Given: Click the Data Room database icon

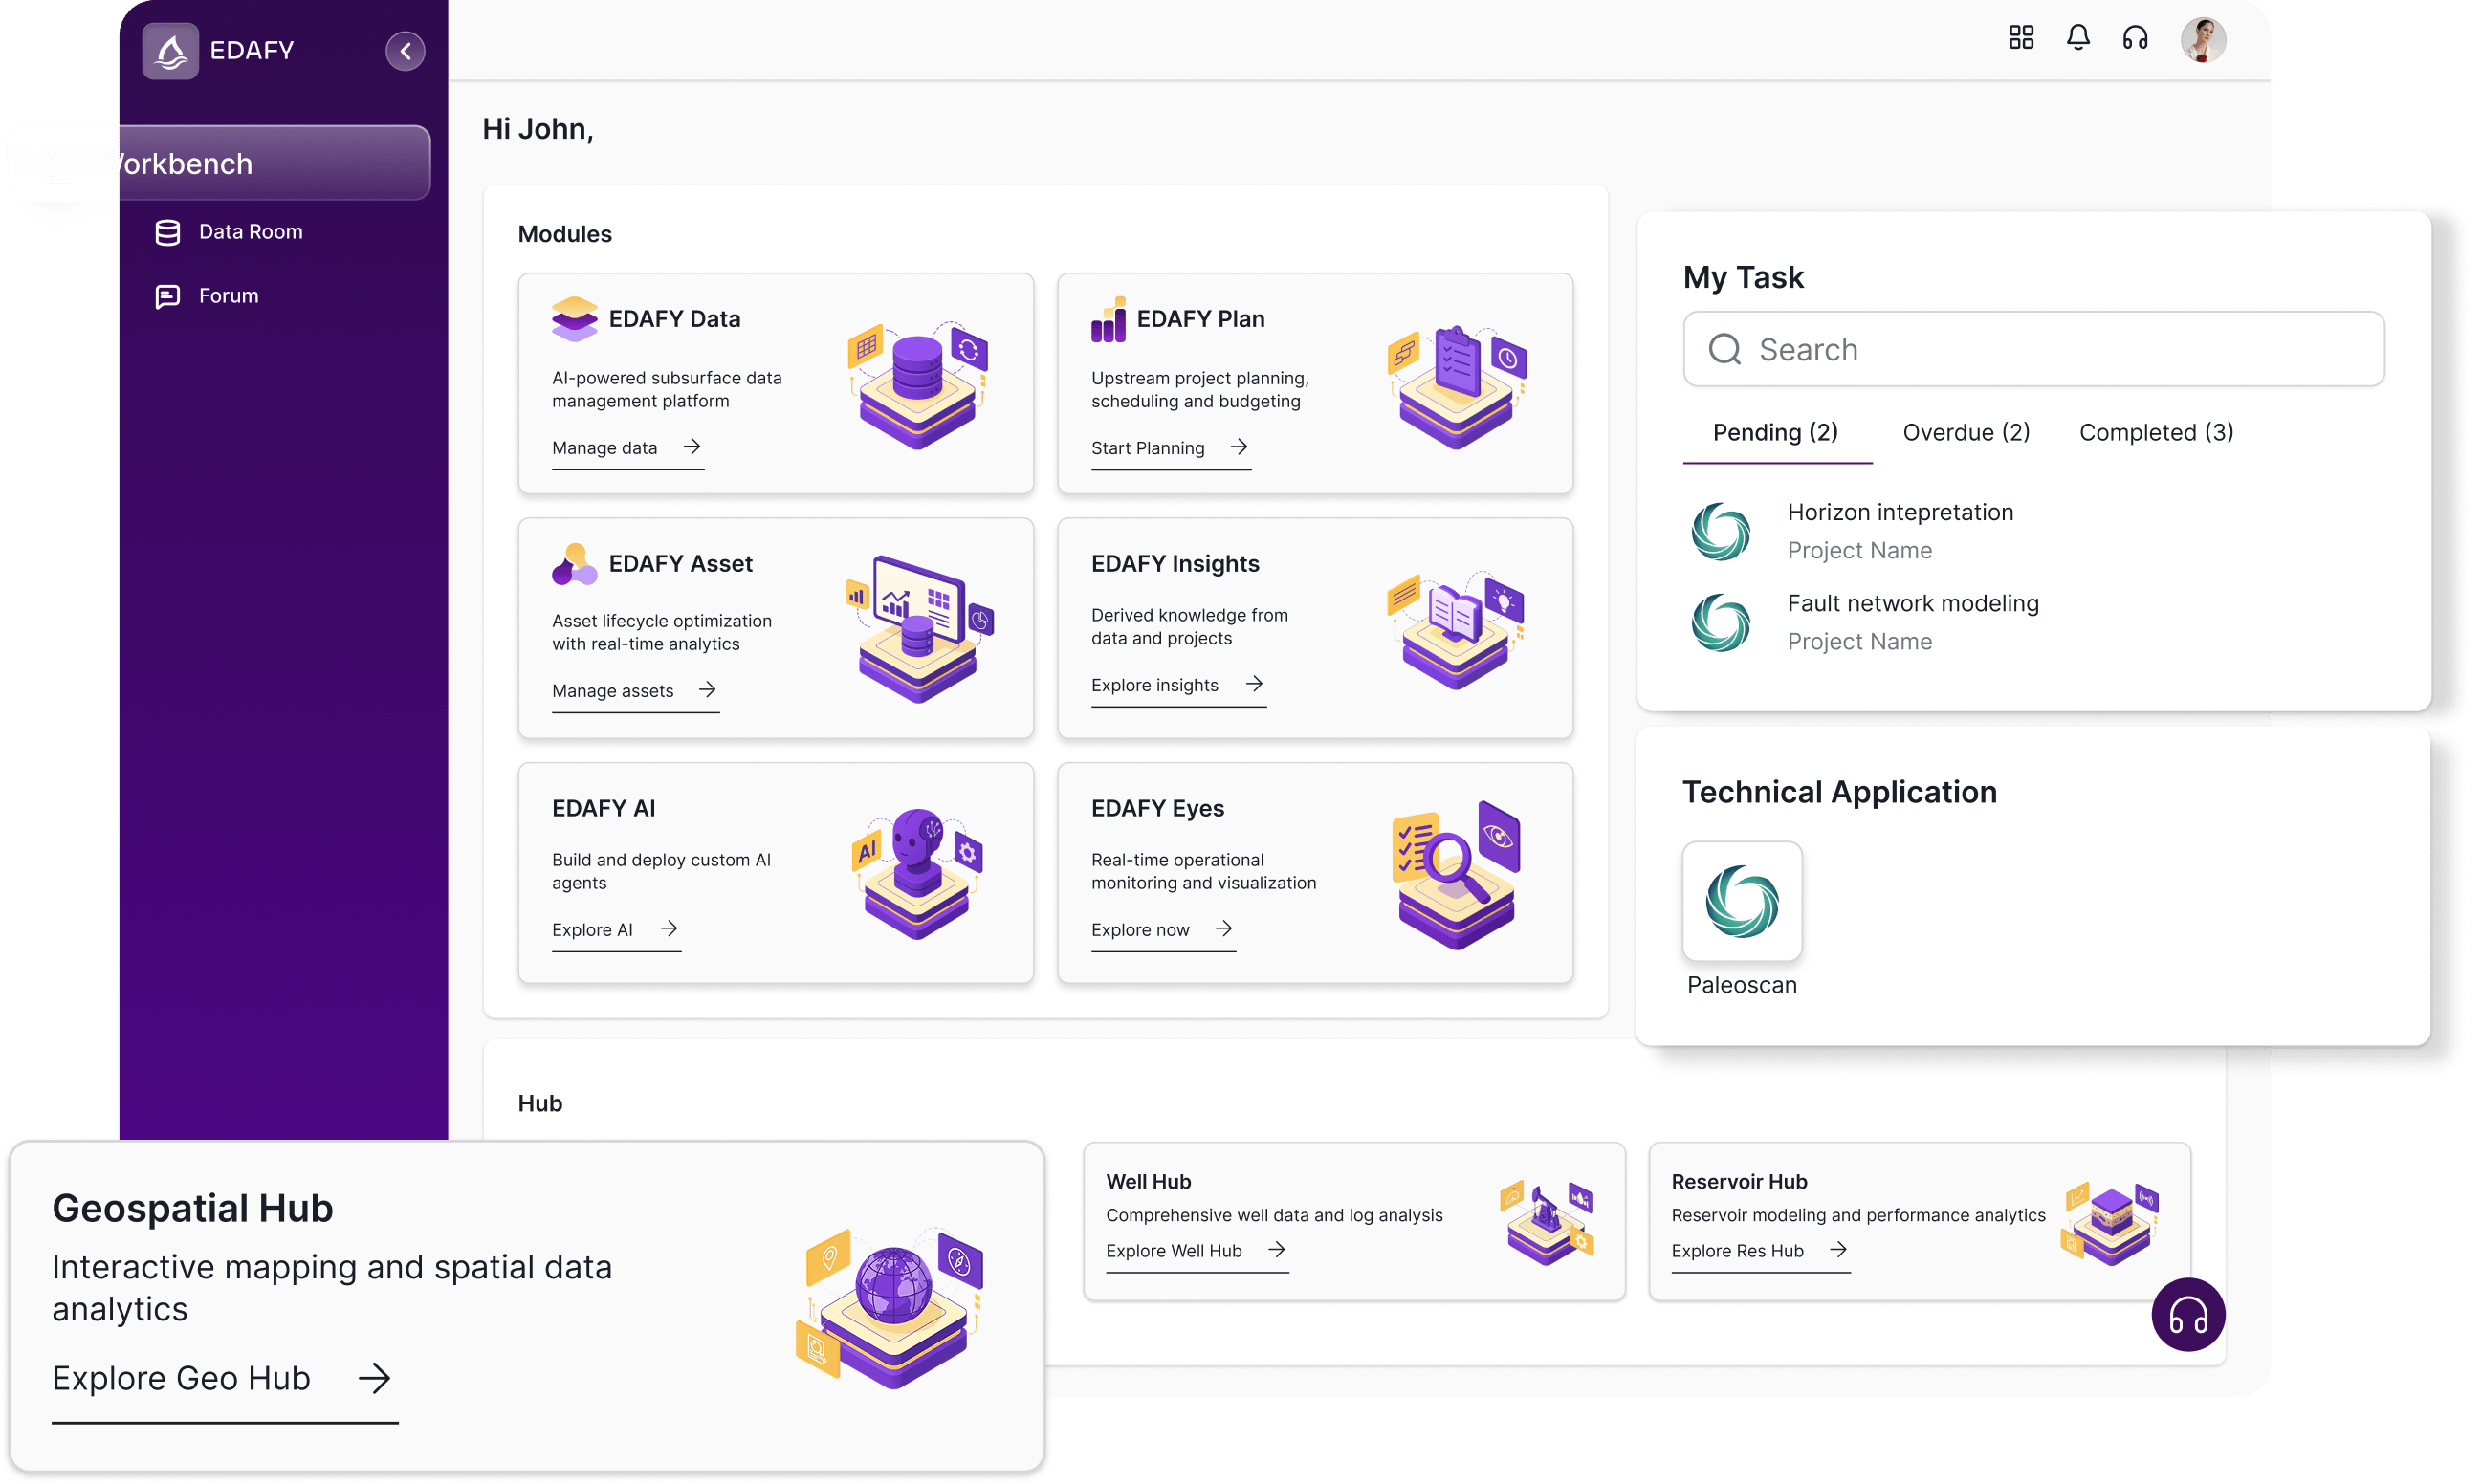Looking at the screenshot, I should coord(168,232).
